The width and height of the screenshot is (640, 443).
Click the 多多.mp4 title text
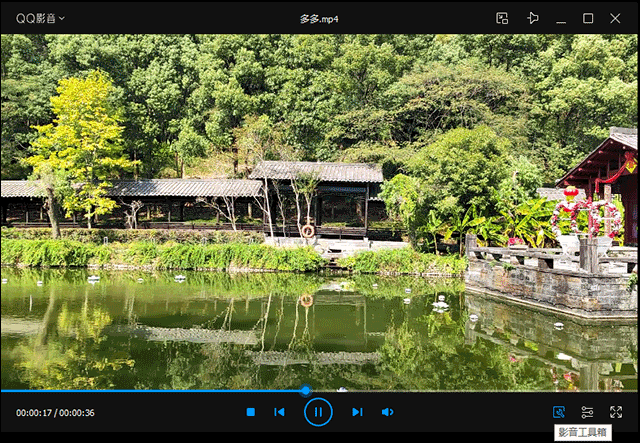click(319, 19)
